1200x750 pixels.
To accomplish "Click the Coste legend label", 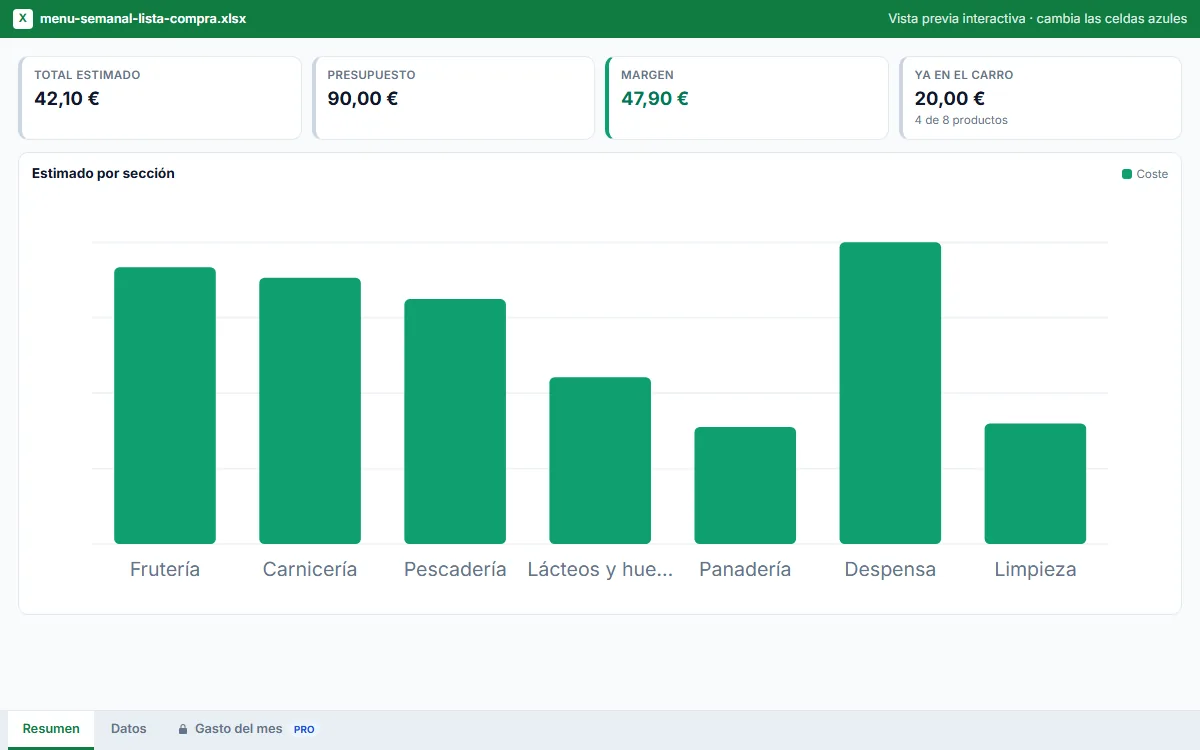I will coord(1152,174).
